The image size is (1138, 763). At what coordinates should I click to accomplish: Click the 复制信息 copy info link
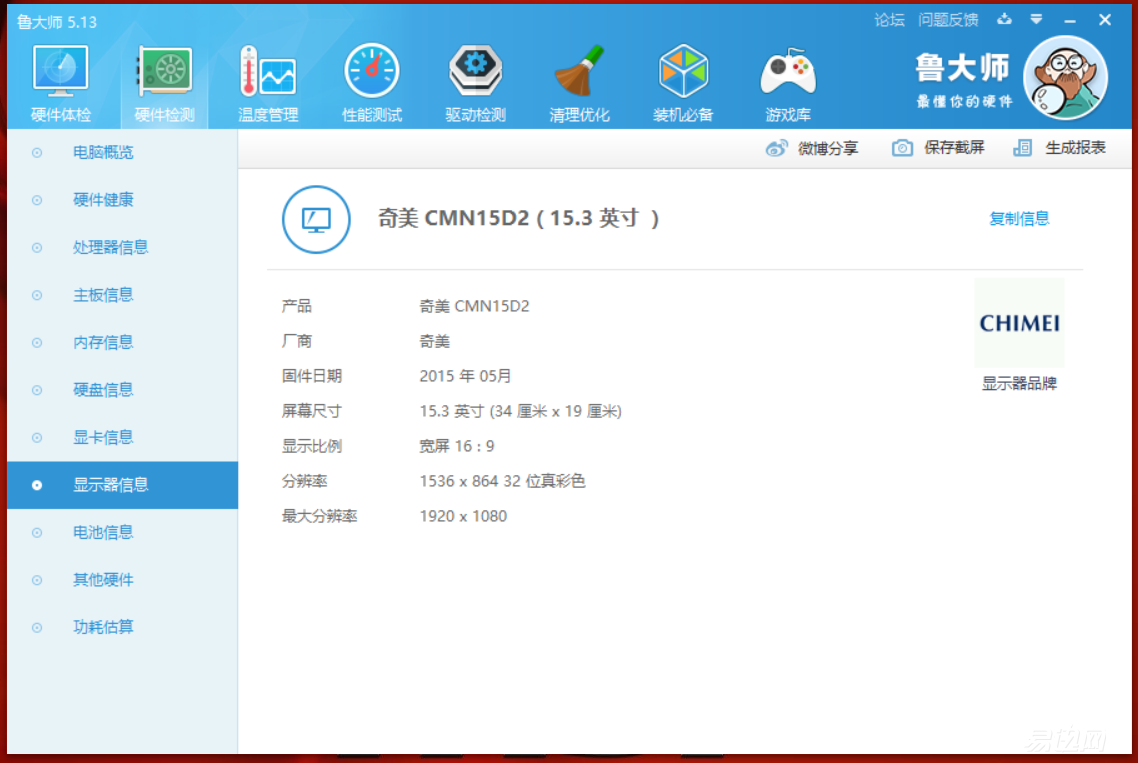point(1019,219)
